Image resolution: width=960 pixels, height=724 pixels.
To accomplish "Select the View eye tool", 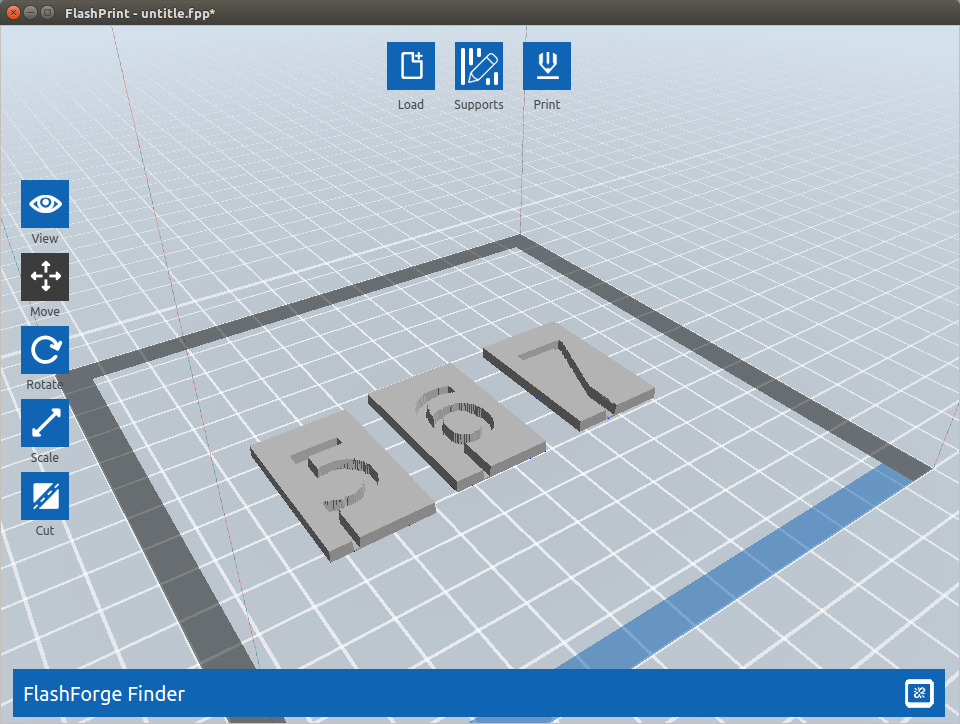I will click(x=45, y=204).
